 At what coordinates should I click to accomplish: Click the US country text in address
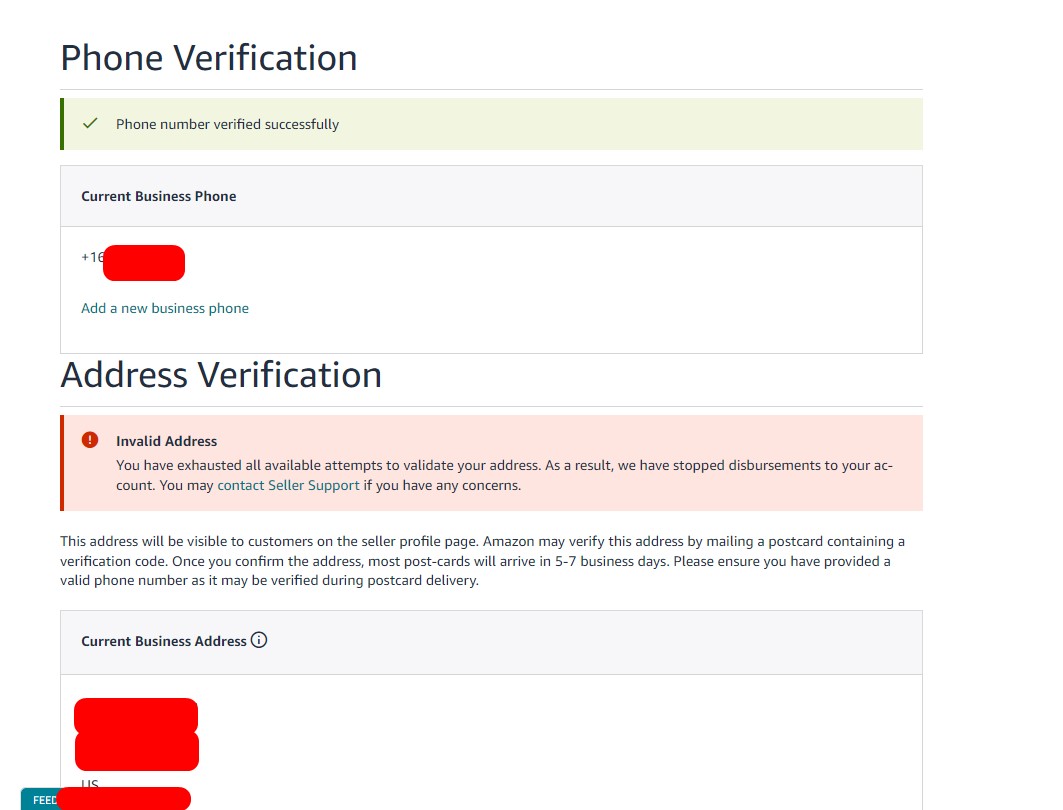[90, 783]
